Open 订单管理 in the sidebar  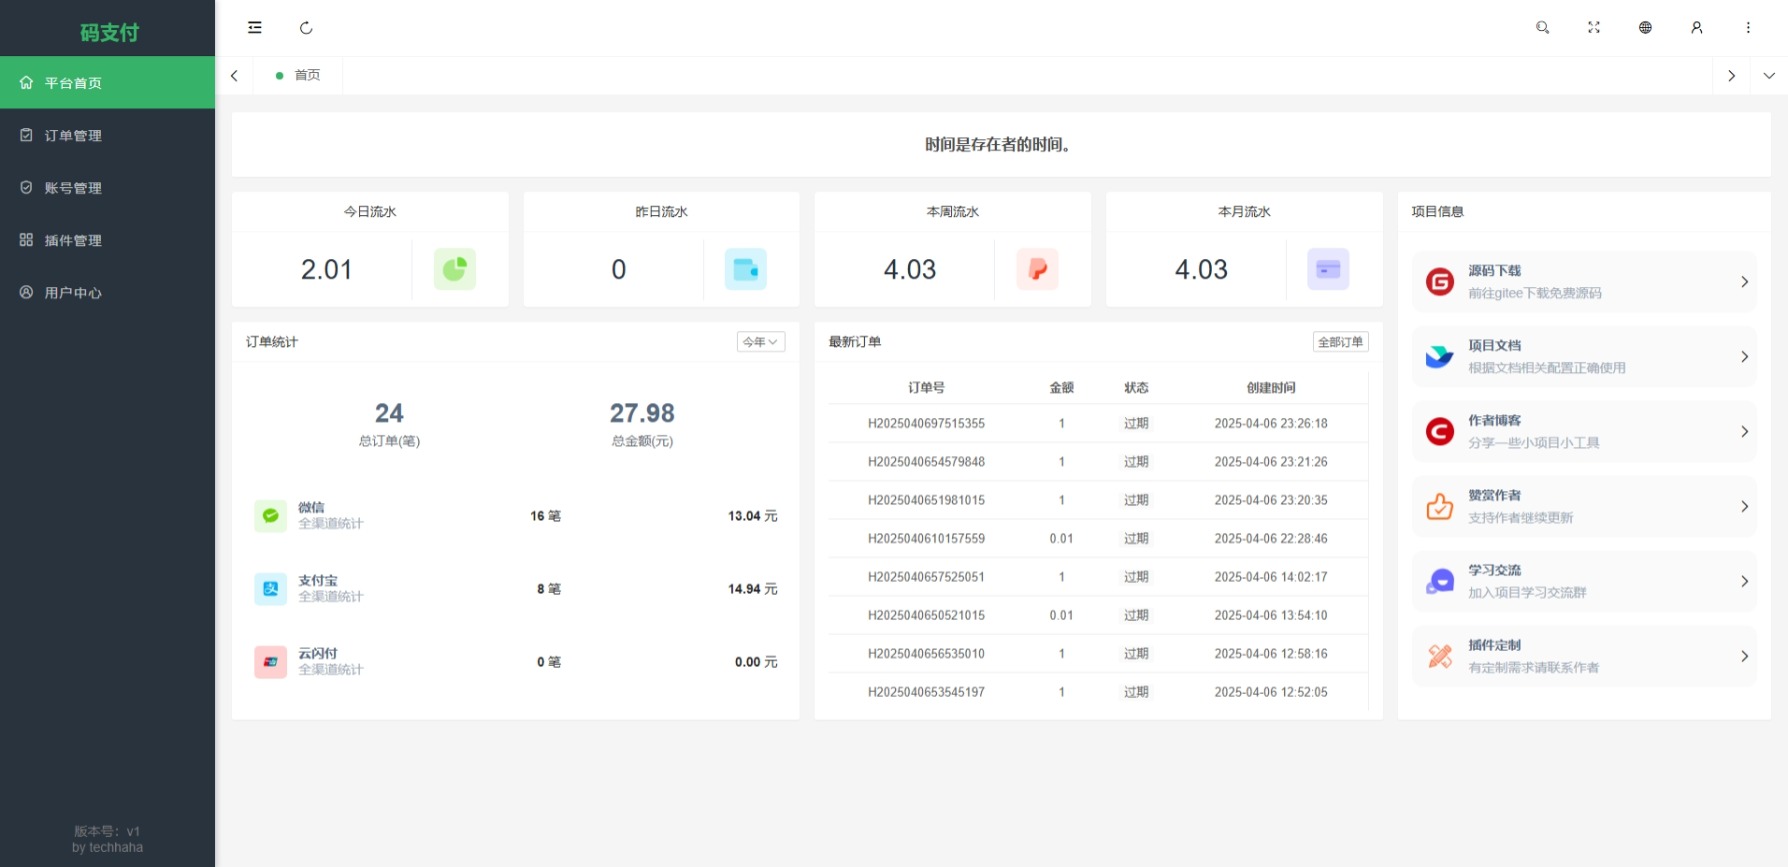pyautogui.click(x=73, y=136)
